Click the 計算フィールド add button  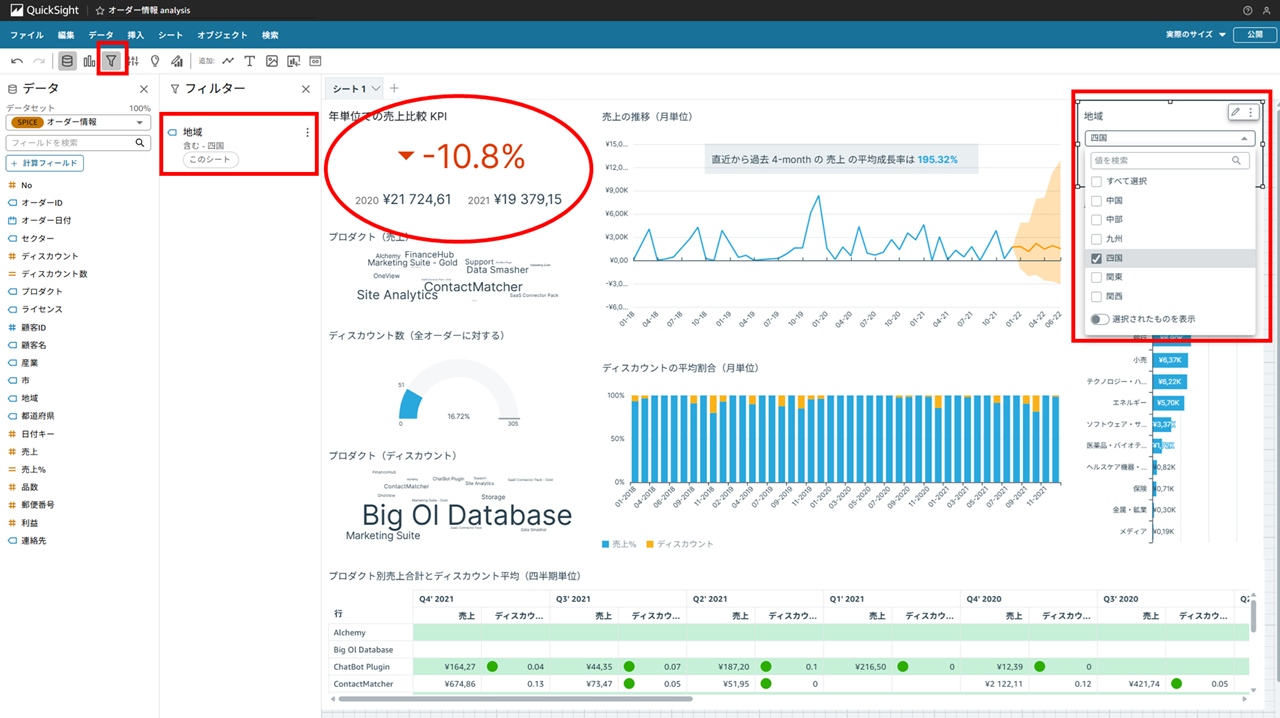coord(45,163)
